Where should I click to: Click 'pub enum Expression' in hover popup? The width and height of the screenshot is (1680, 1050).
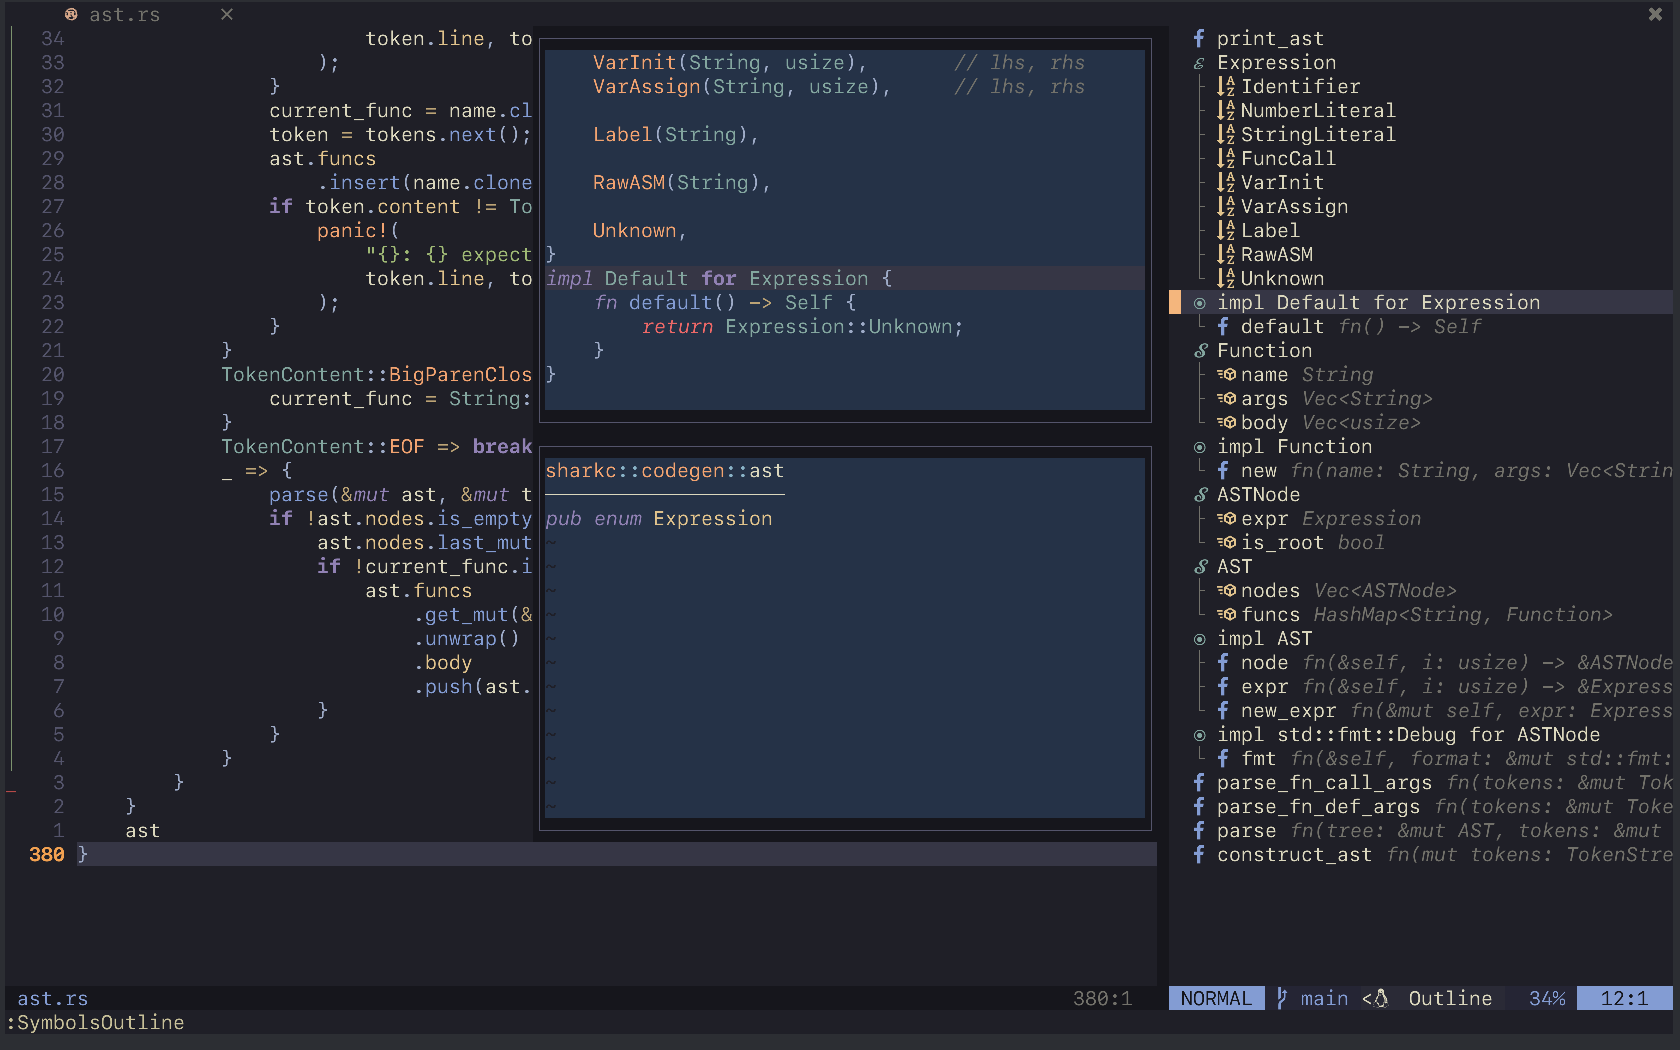click(658, 518)
